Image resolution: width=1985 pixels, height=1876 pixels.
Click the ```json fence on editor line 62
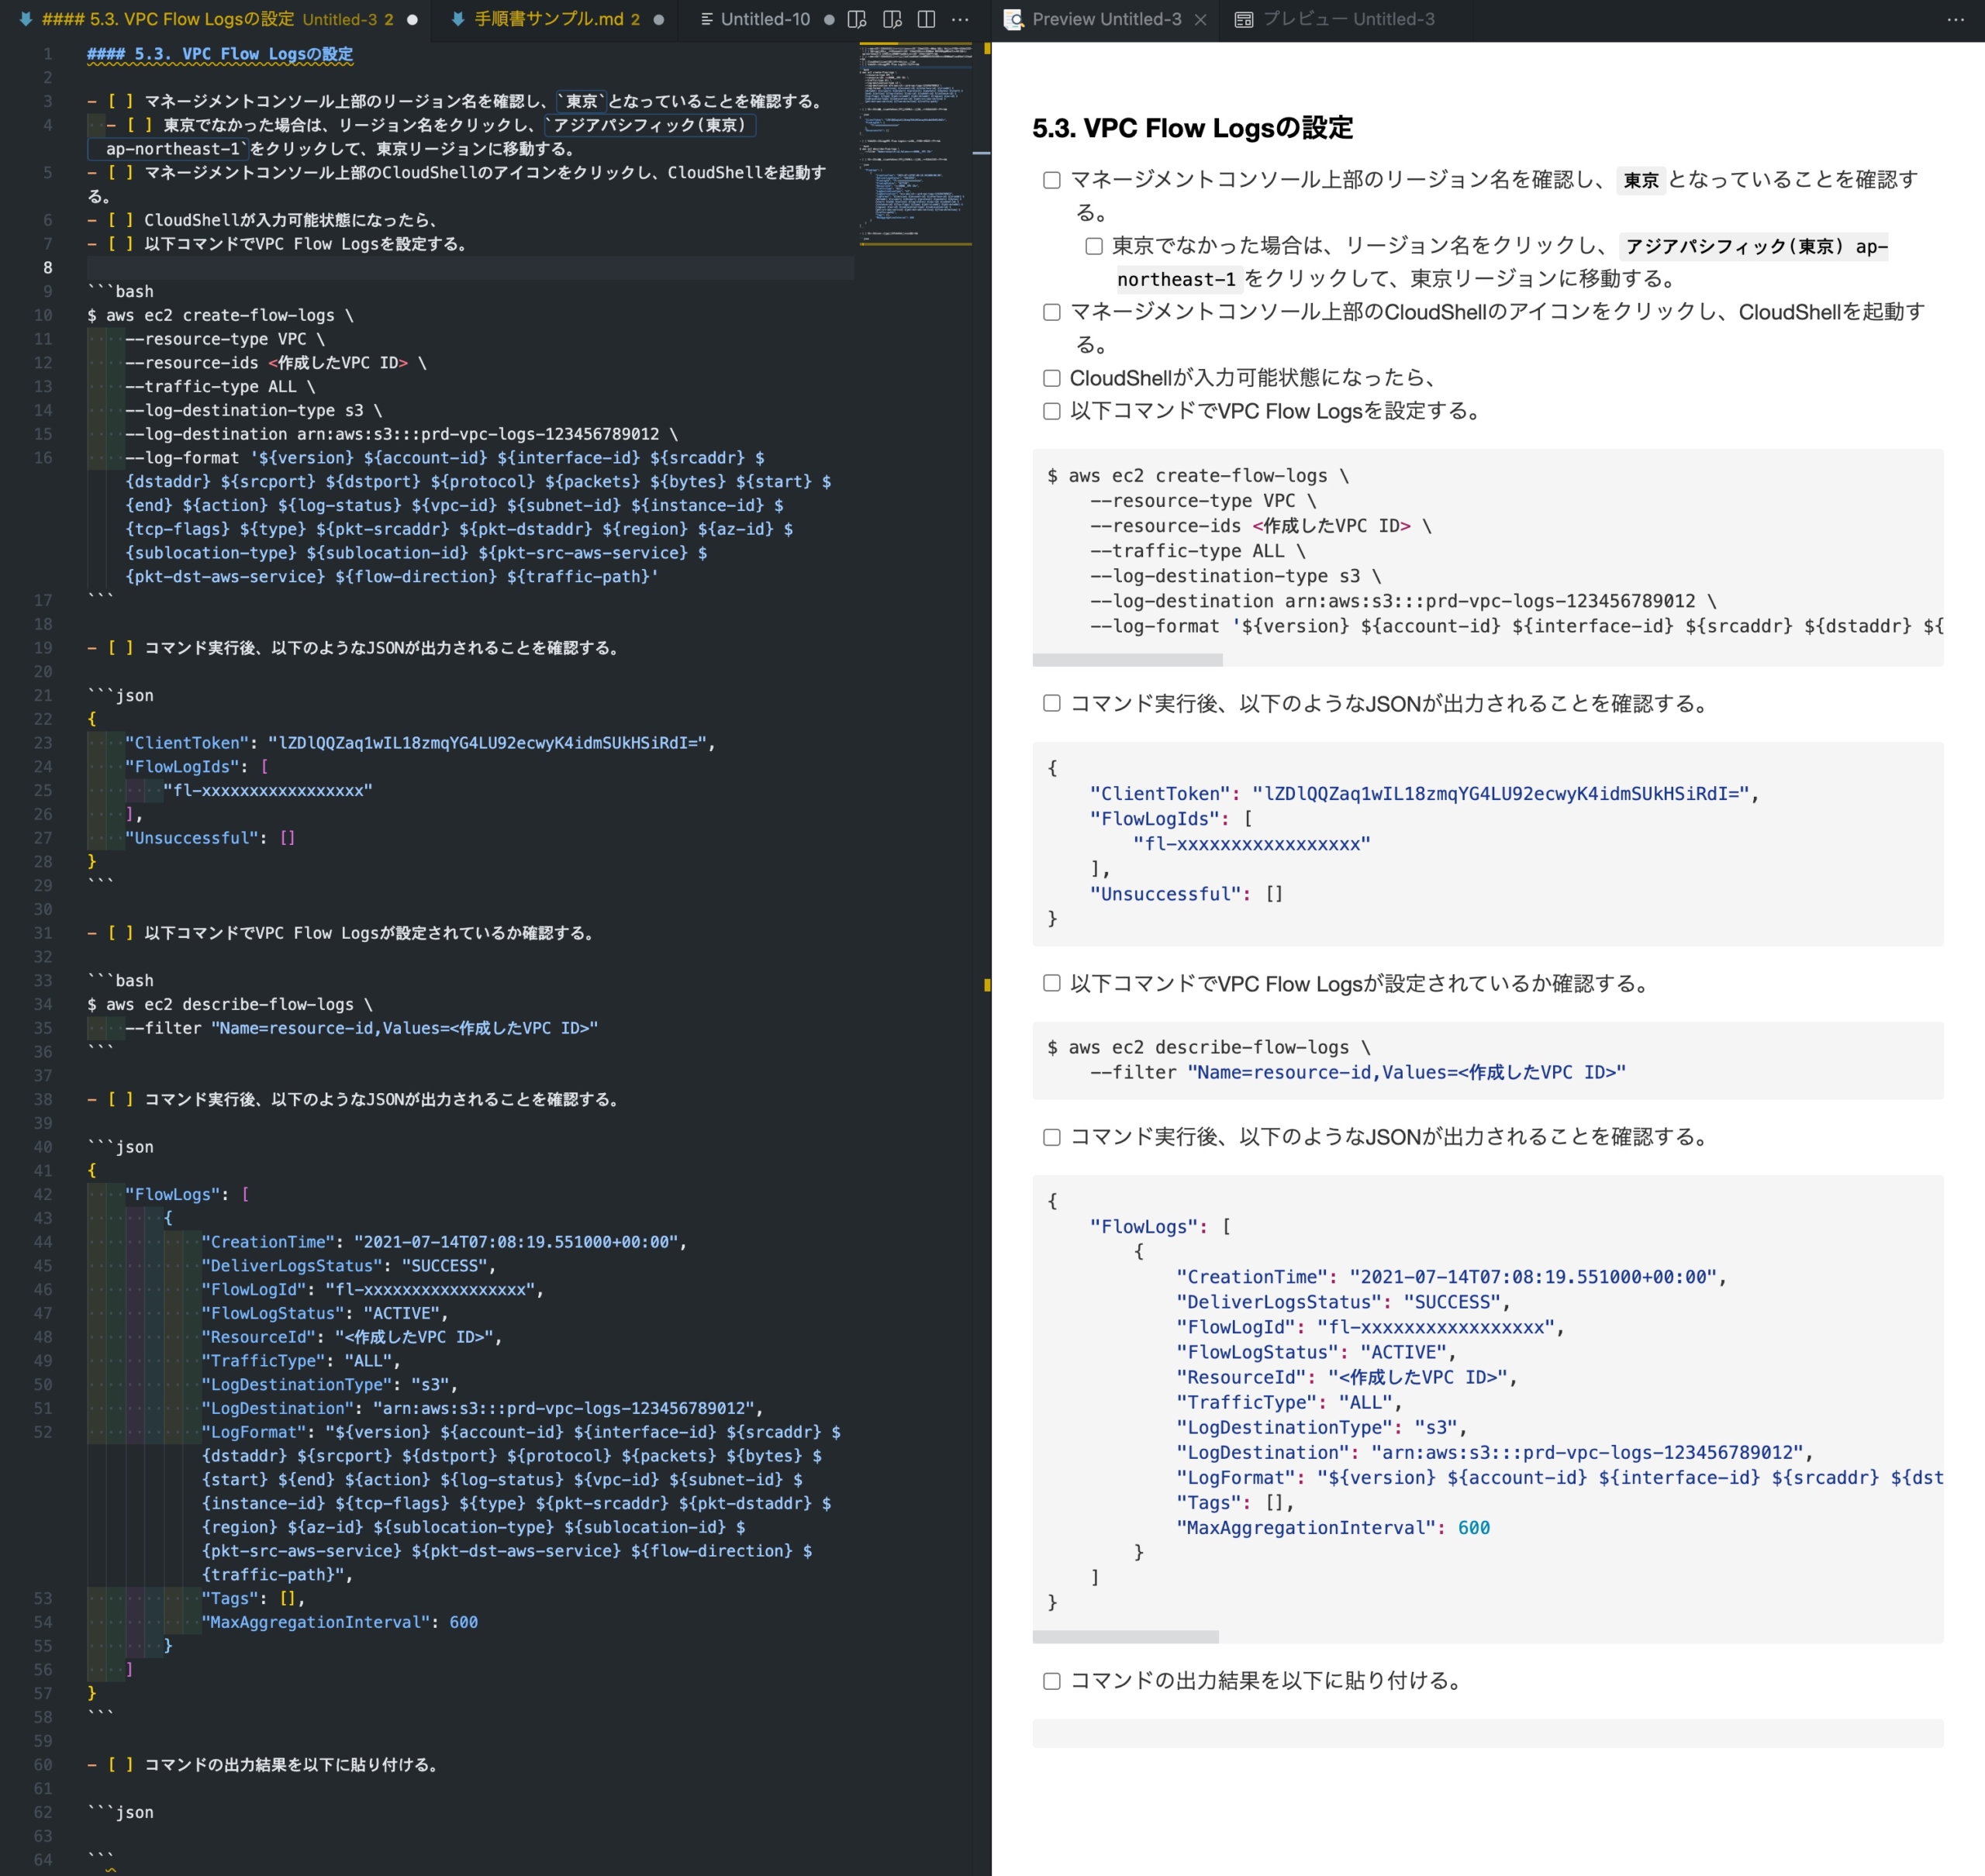[x=120, y=1812]
